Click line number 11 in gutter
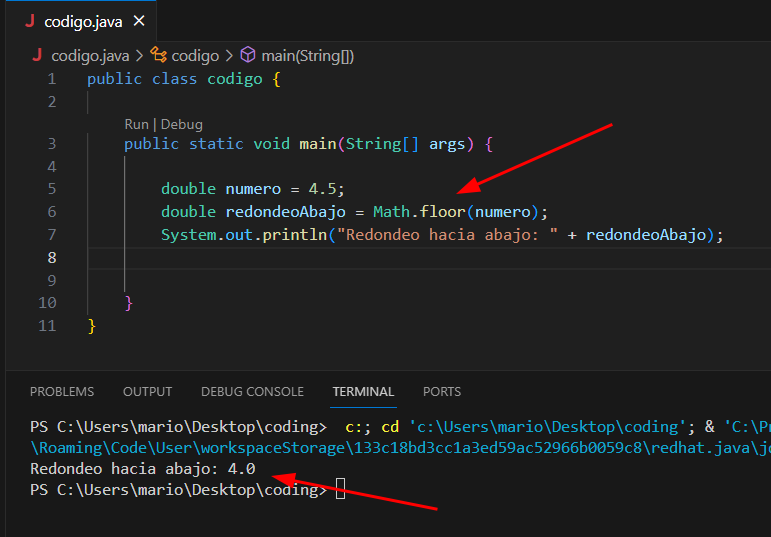Image resolution: width=771 pixels, height=537 pixels. tap(48, 326)
